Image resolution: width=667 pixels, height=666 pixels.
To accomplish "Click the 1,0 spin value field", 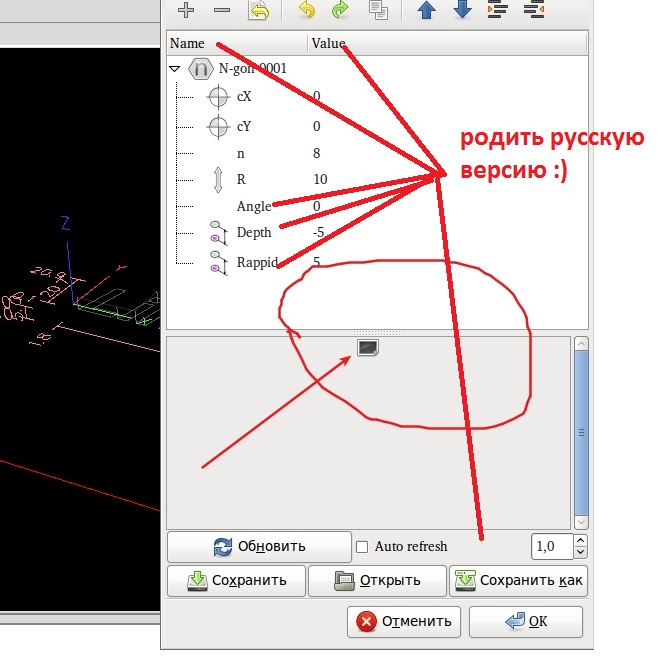I will tap(552, 546).
